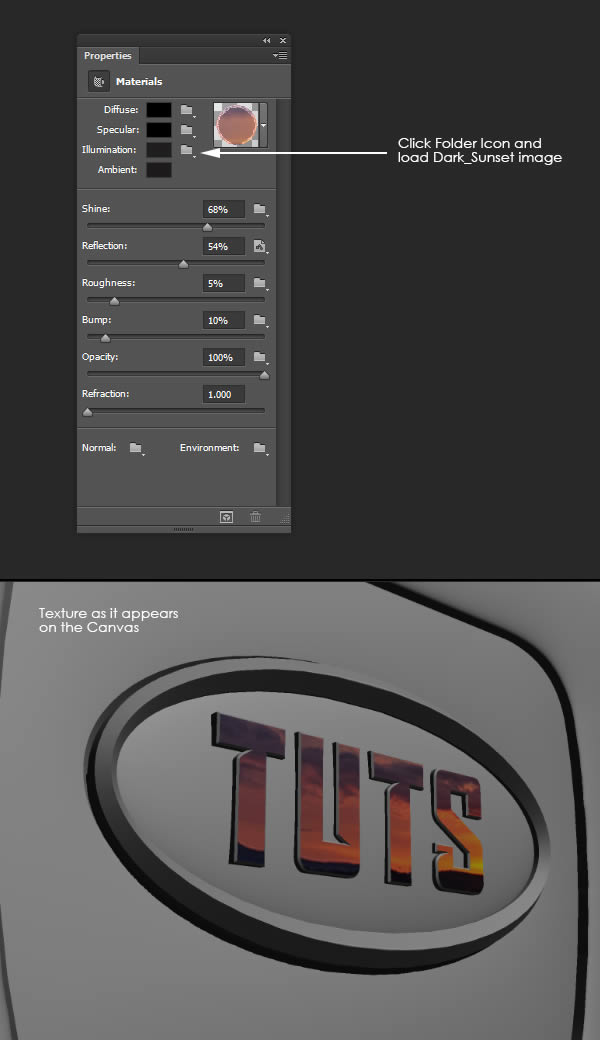
Task: Click the Opacity slider handle
Action: click(265, 375)
